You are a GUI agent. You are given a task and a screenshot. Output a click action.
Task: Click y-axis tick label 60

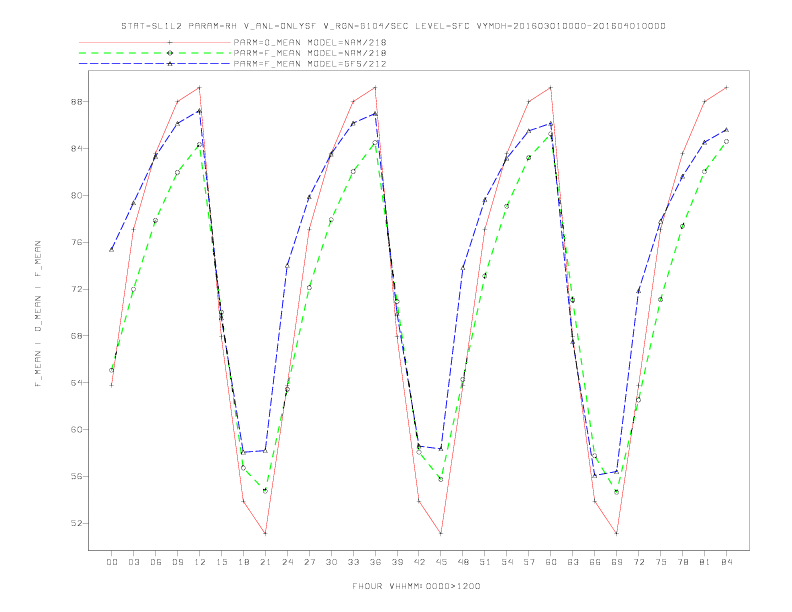77,430
